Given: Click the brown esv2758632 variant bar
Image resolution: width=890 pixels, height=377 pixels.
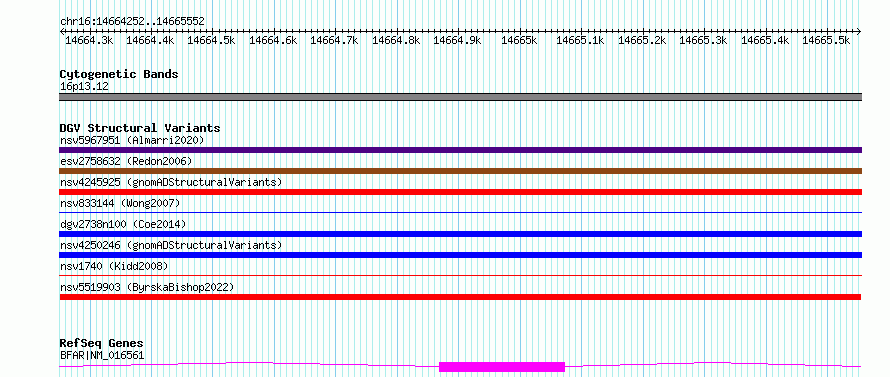Looking at the screenshot, I should 460,171.
